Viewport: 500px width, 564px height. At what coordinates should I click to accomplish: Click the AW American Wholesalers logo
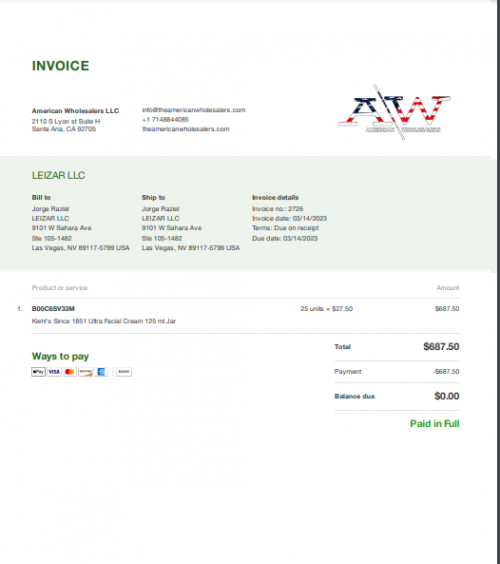coord(394,112)
